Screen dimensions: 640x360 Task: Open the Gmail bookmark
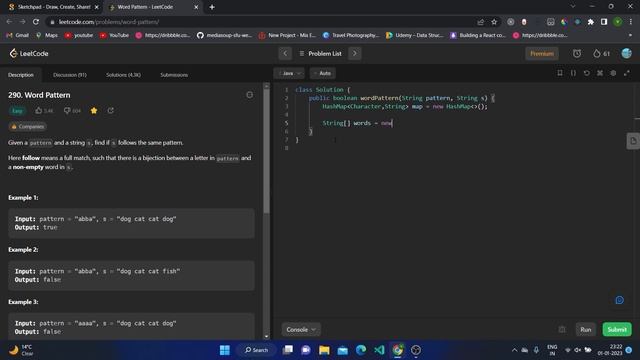tap(18, 35)
